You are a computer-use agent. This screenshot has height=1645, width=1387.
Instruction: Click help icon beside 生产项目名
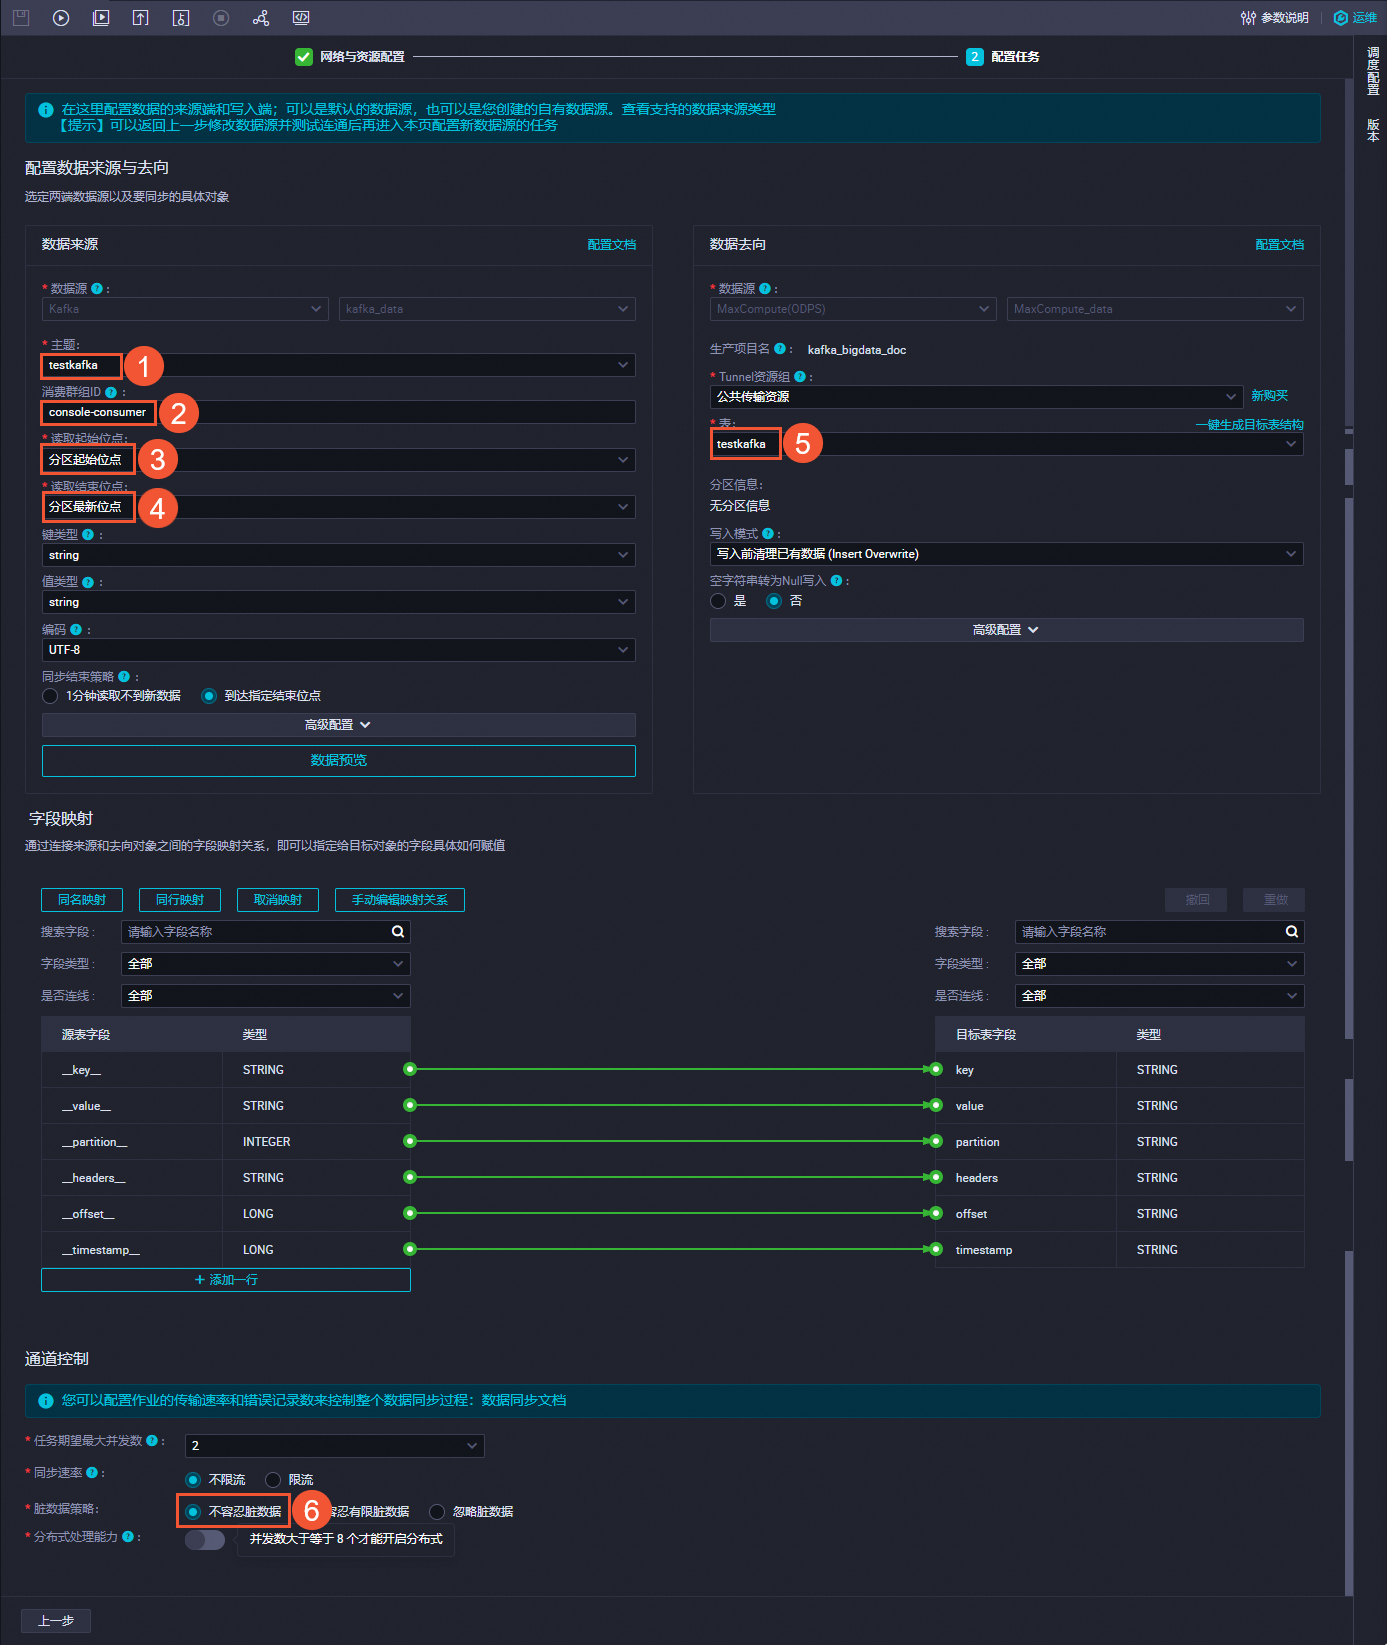point(780,349)
